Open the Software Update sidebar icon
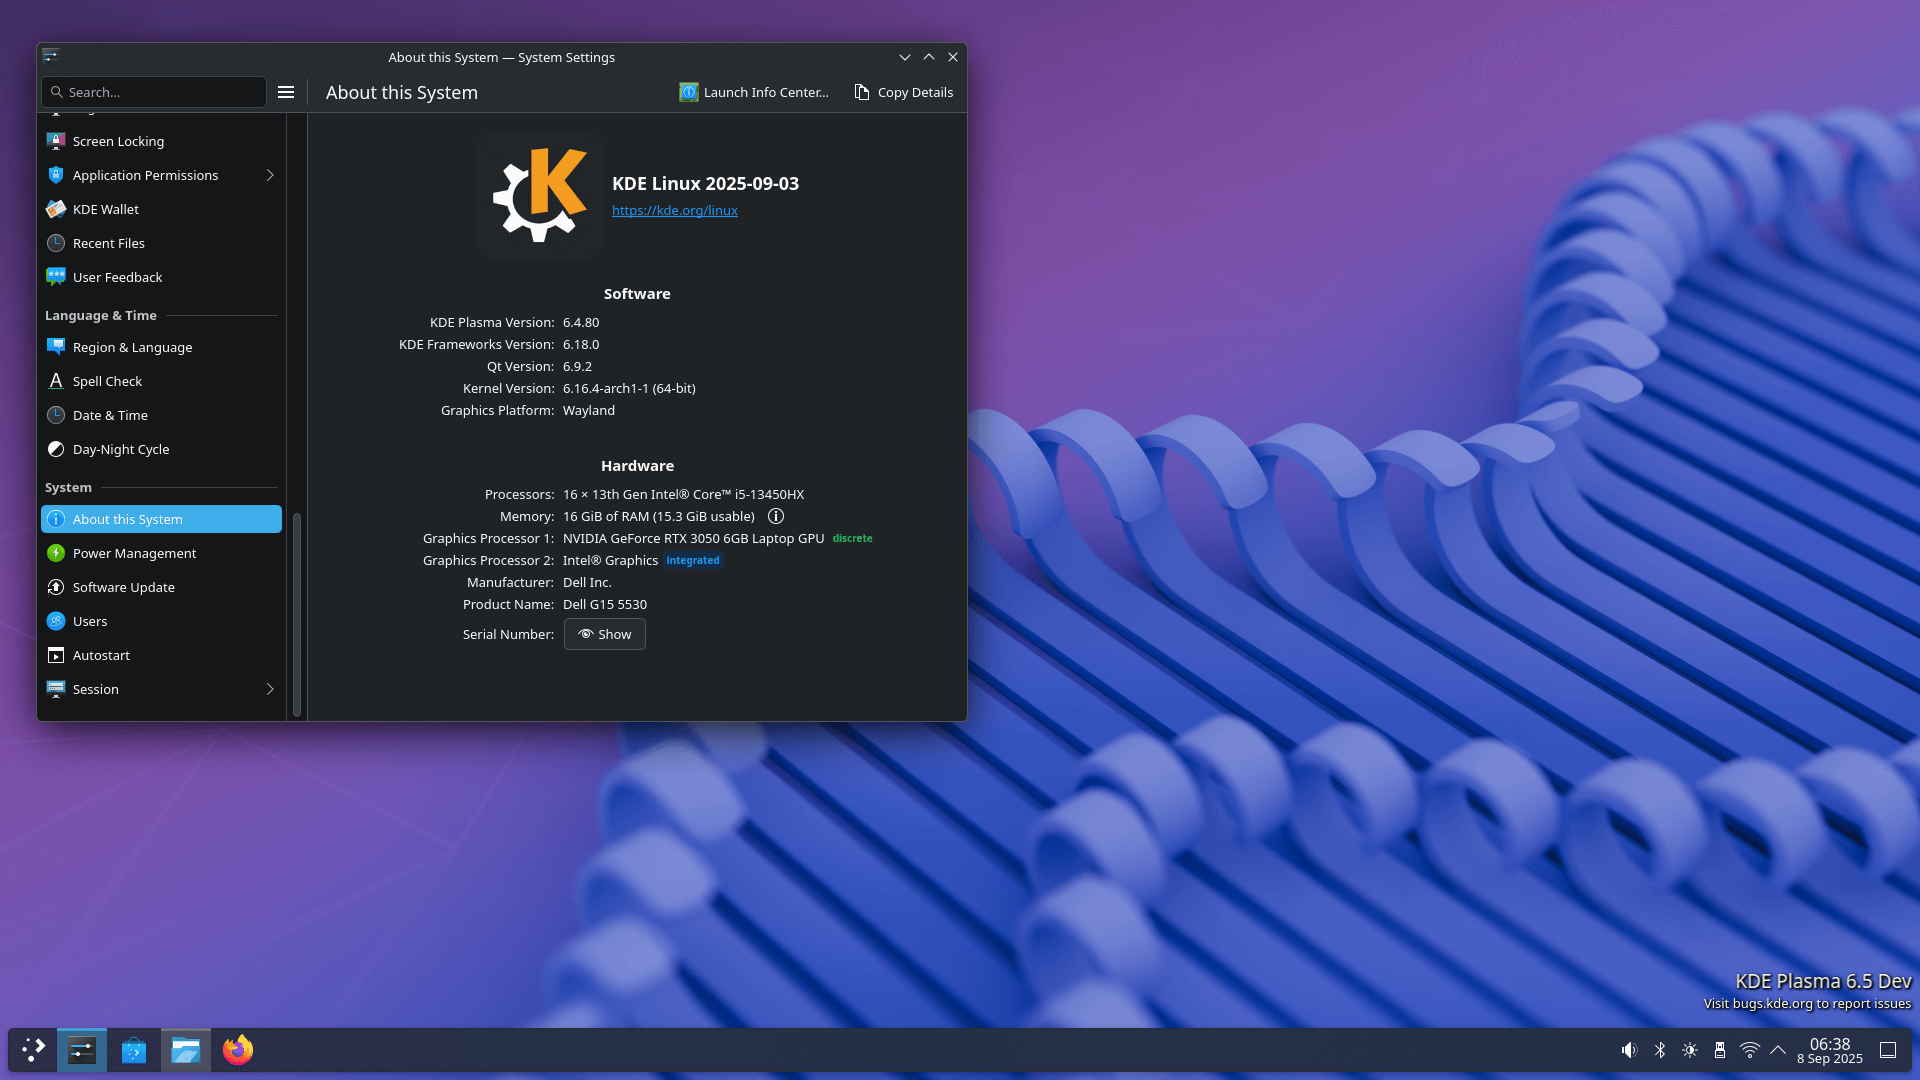The height and width of the screenshot is (1080, 1920). 56,587
